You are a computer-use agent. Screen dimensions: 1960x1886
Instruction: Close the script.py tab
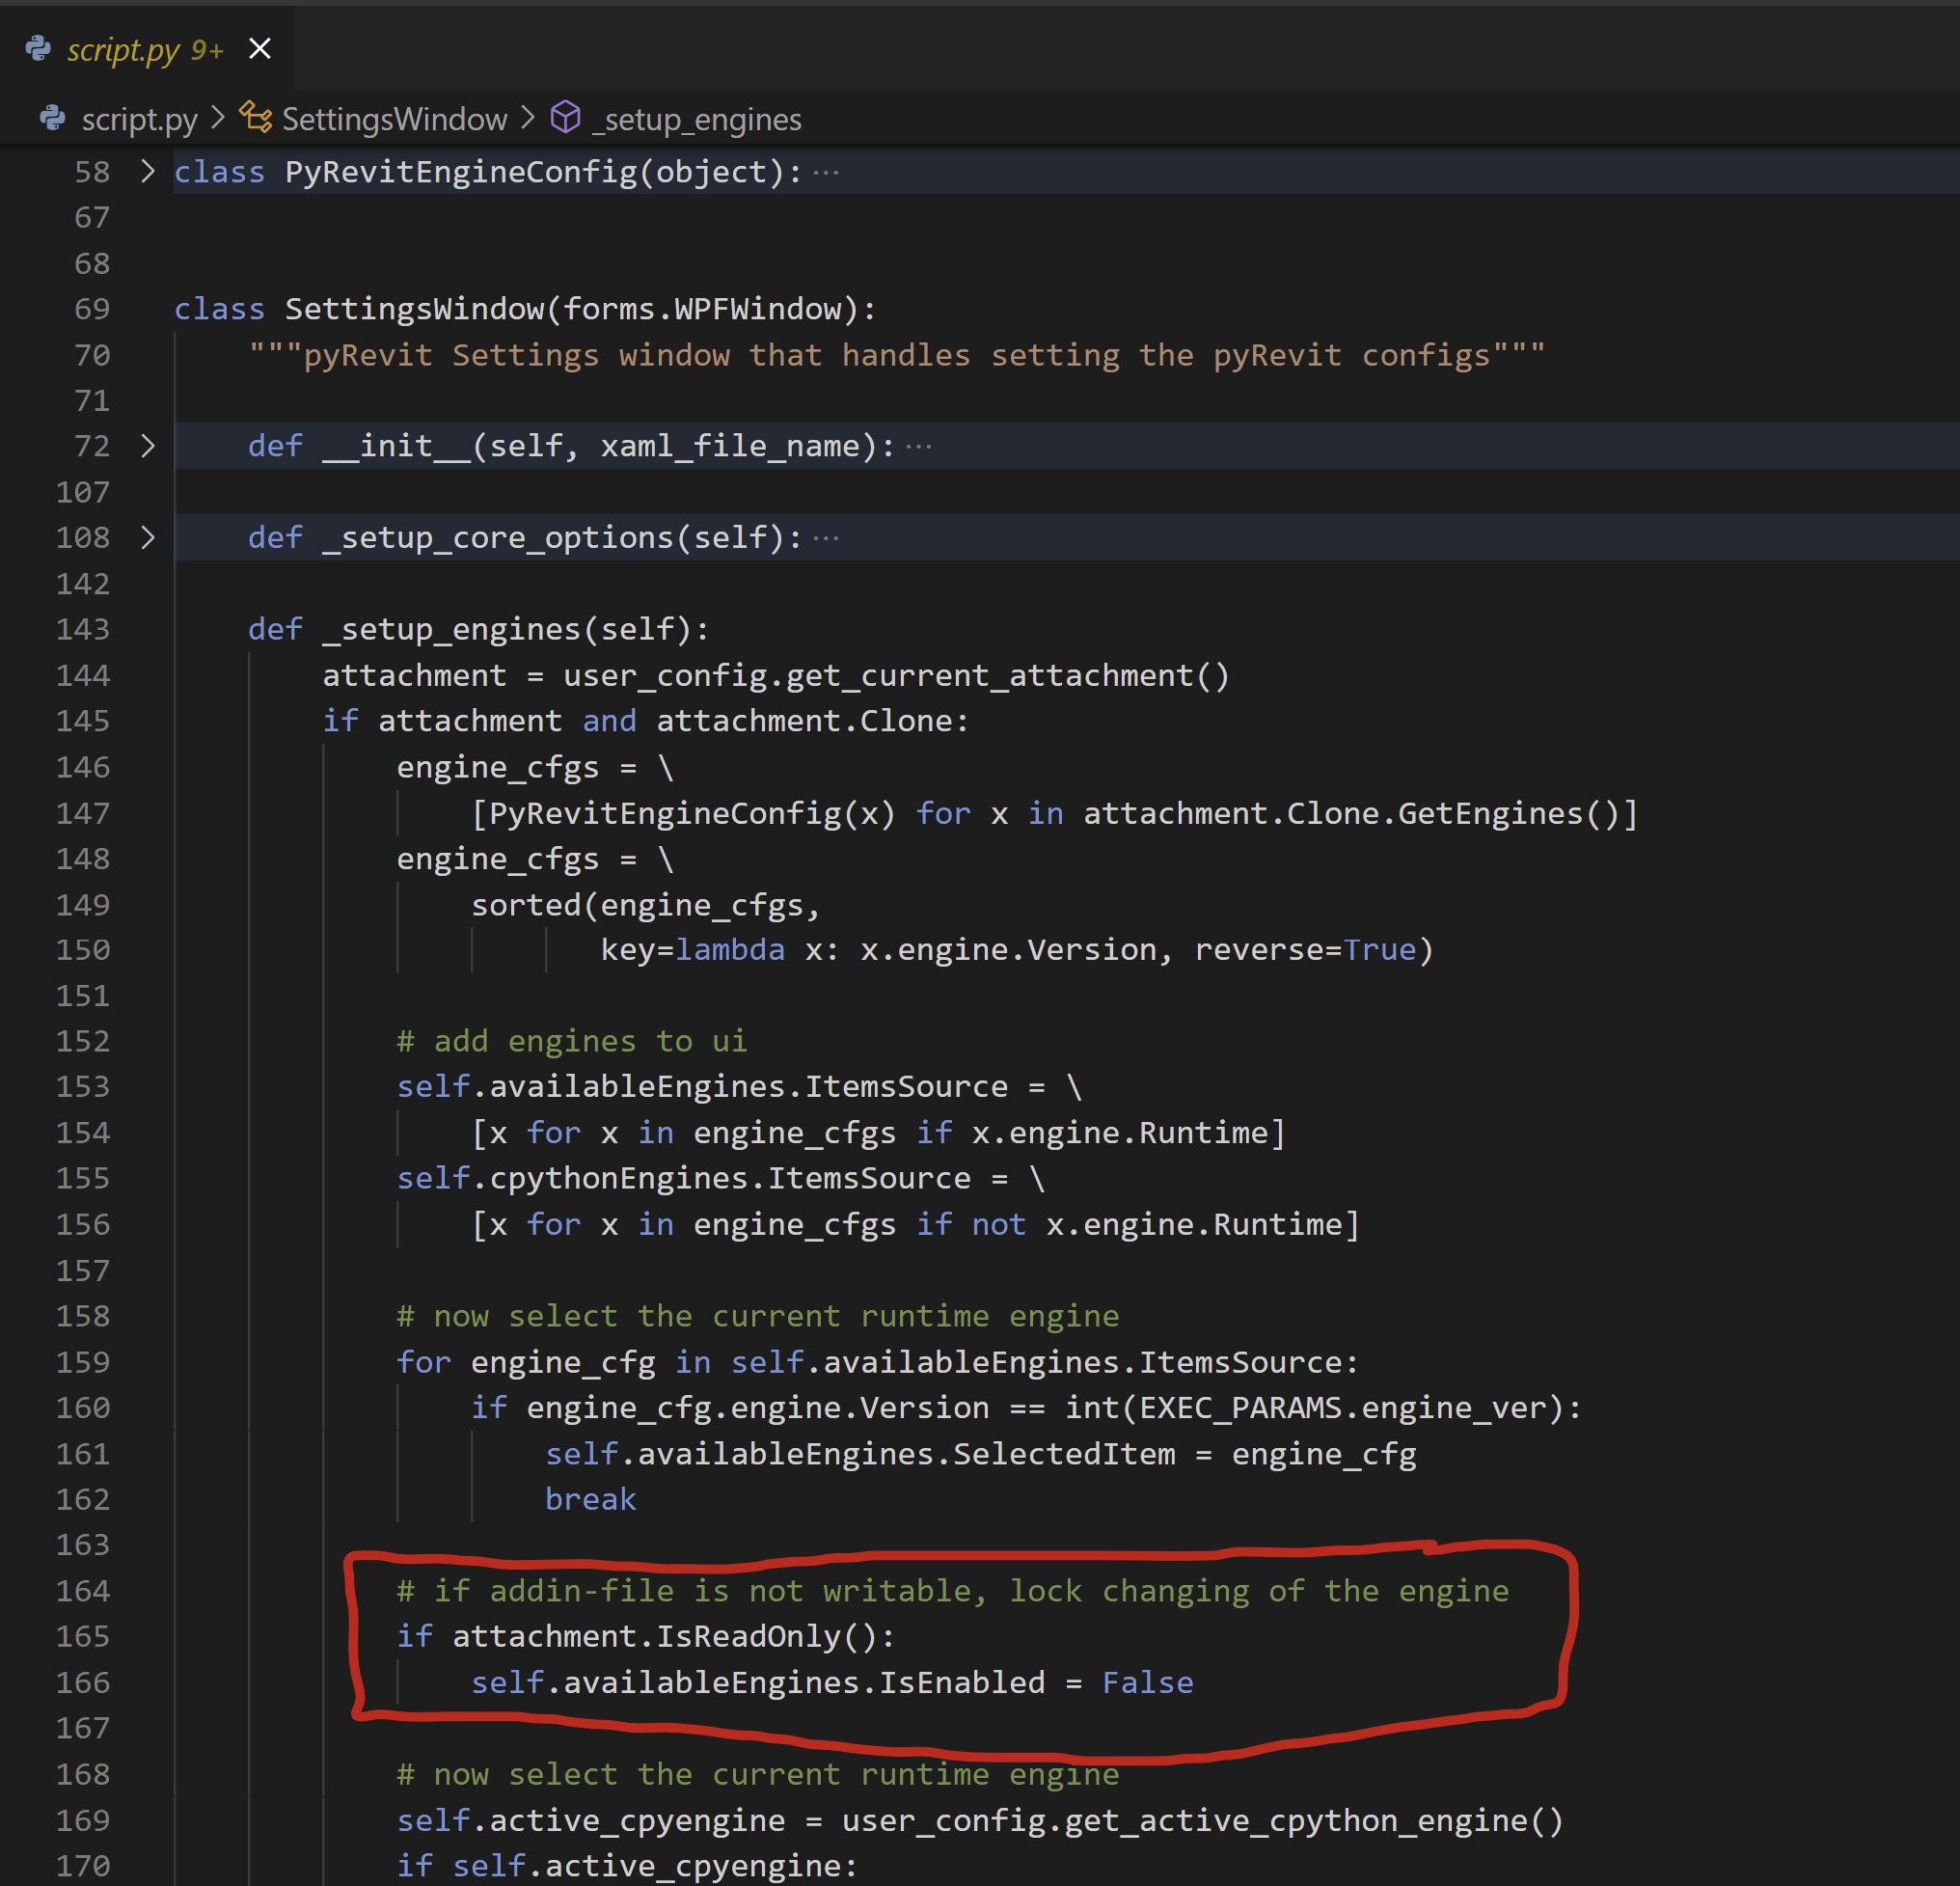tap(260, 48)
